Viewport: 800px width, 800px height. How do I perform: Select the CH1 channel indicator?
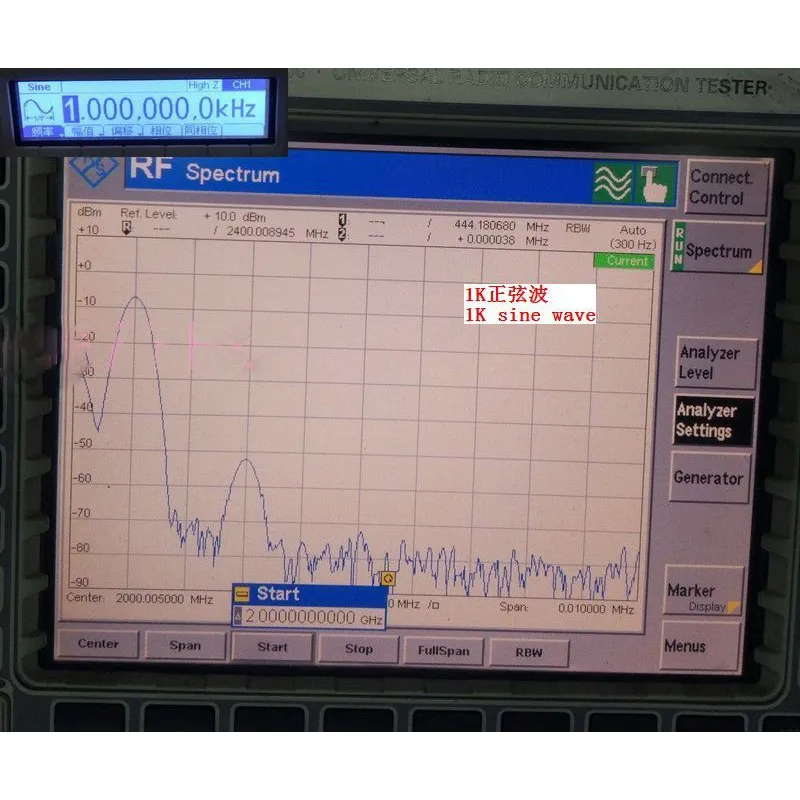[241, 85]
